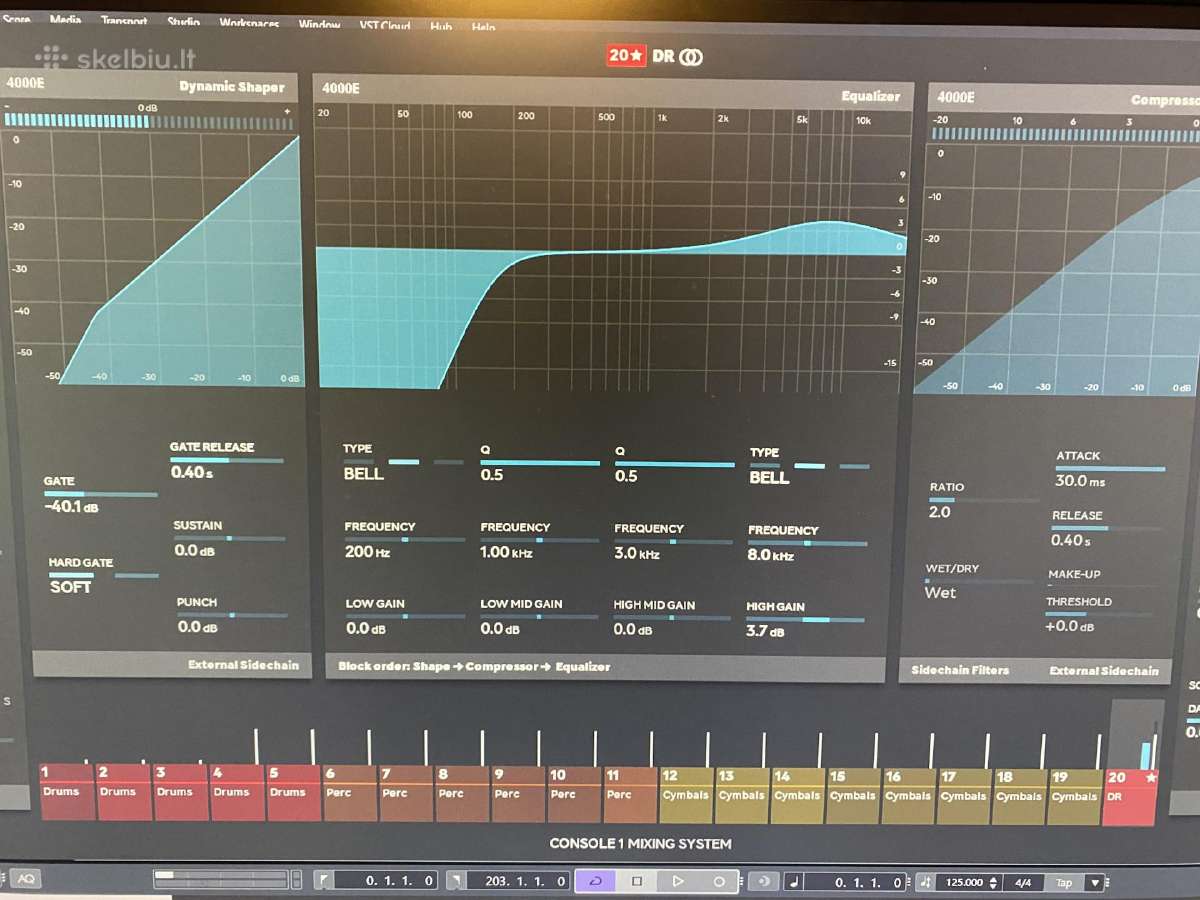This screenshot has height=900, width=1200.
Task: Click the HIGH GAIN slider at 3.7 dB
Action: [806, 620]
